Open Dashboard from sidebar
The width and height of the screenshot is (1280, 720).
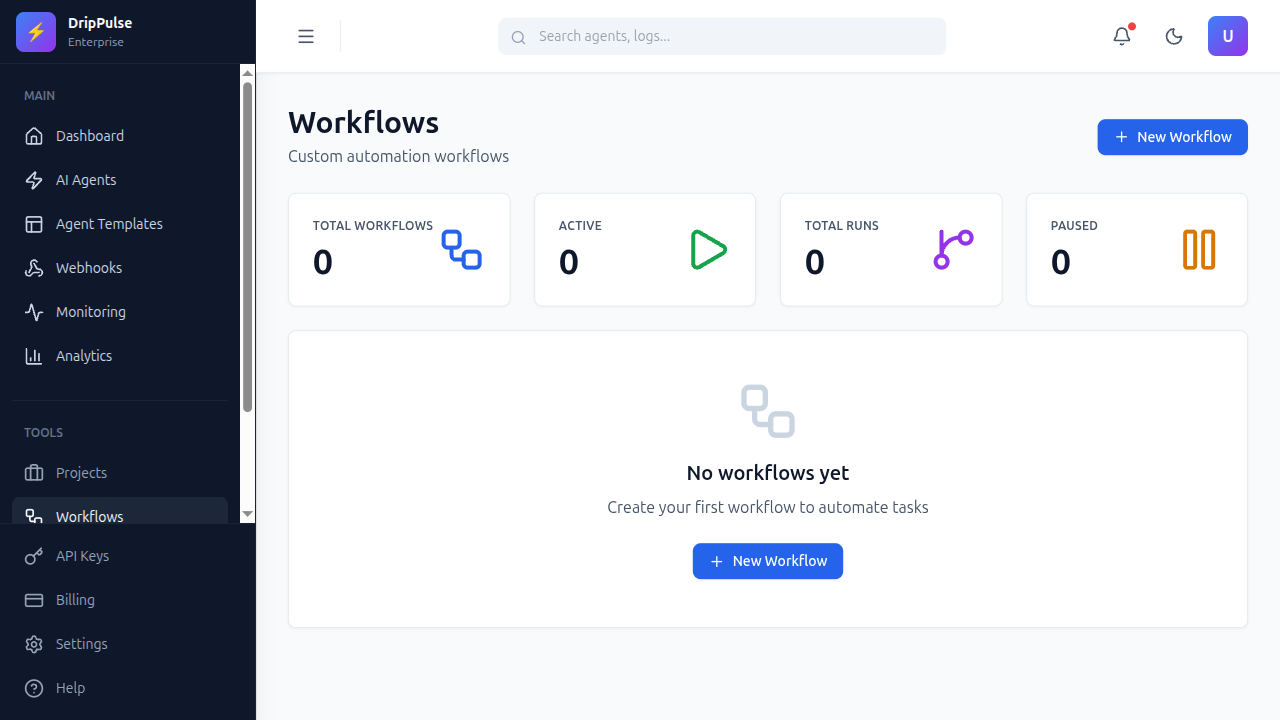pos(120,136)
